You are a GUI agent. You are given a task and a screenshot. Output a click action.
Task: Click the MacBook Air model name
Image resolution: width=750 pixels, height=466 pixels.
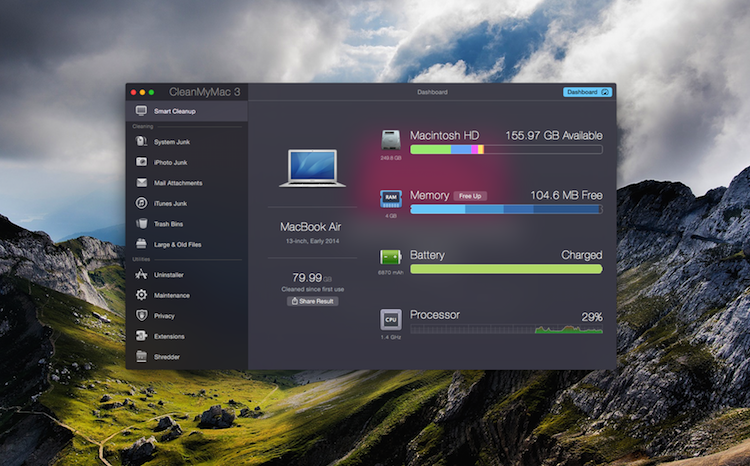click(x=310, y=227)
